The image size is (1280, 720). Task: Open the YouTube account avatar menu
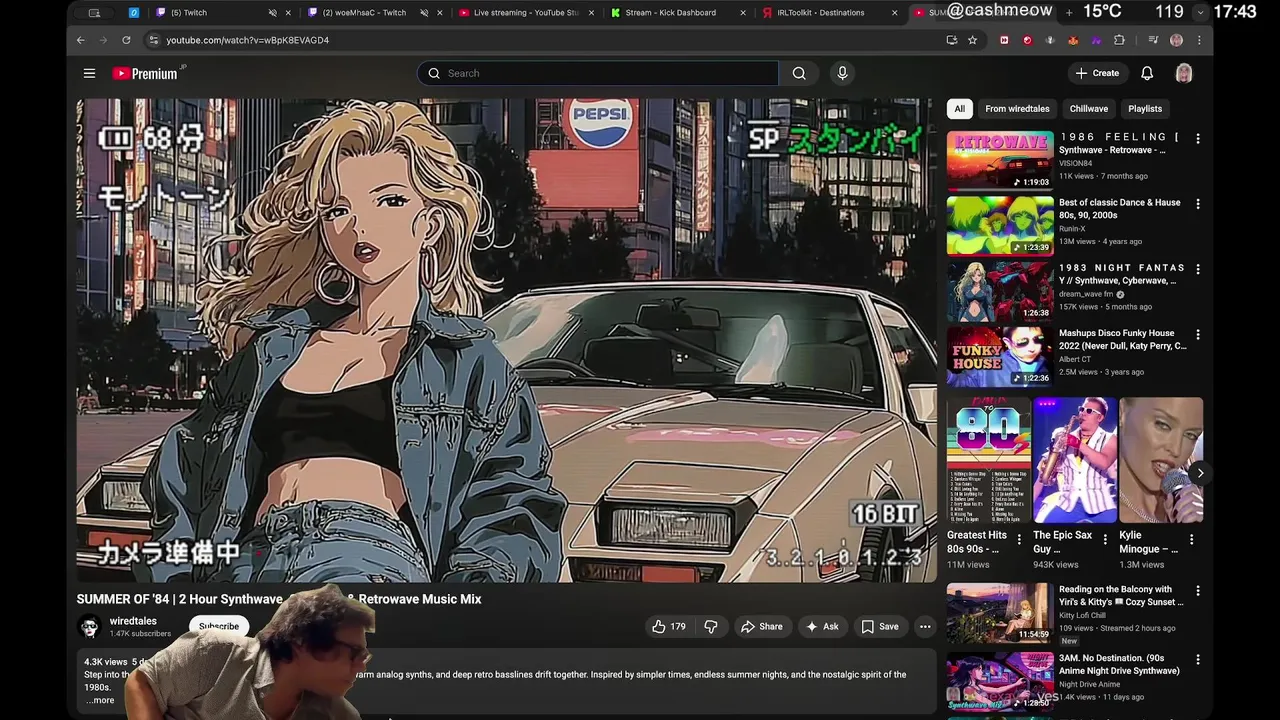pos(1184,73)
